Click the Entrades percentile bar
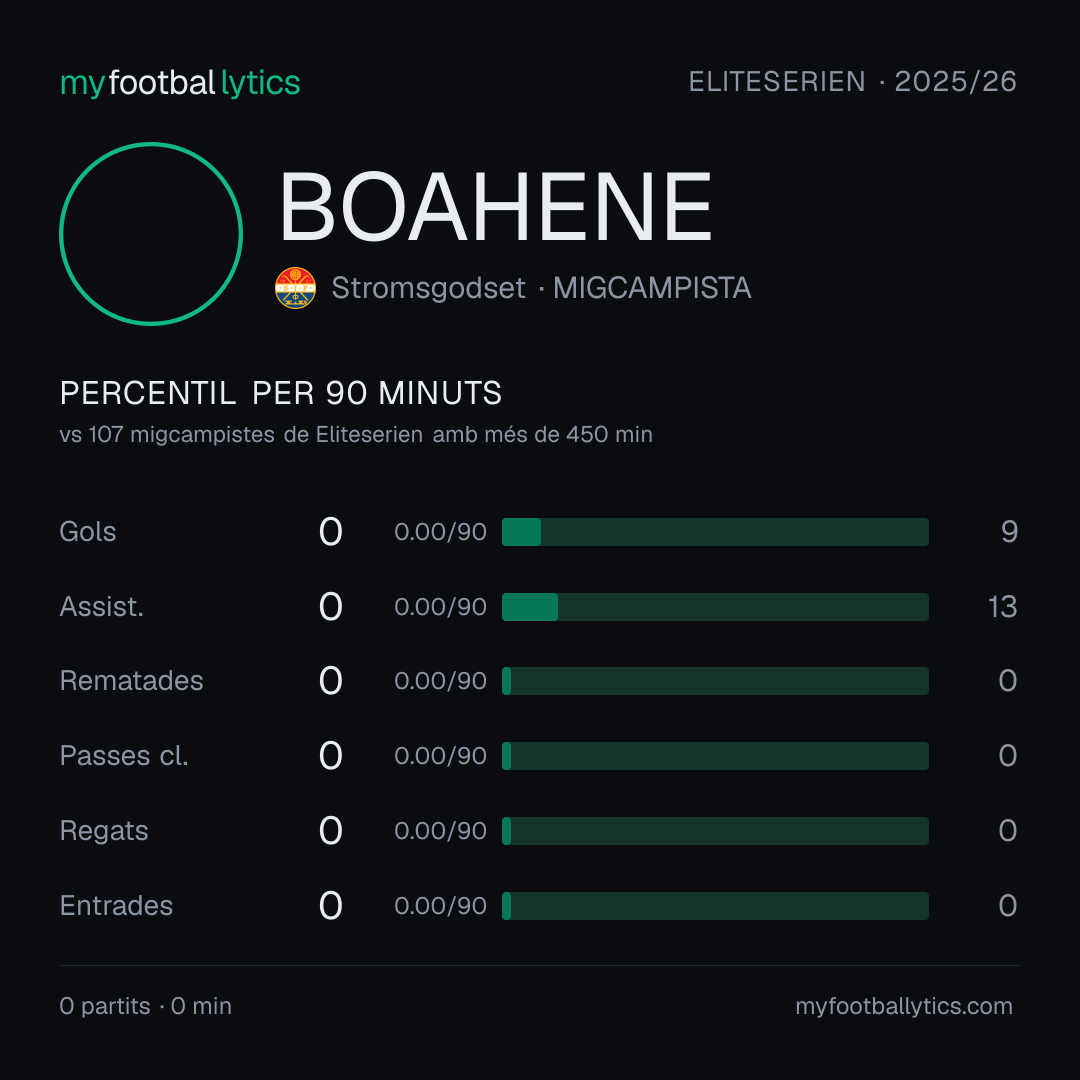Screen dimensions: 1080x1080 click(715, 906)
